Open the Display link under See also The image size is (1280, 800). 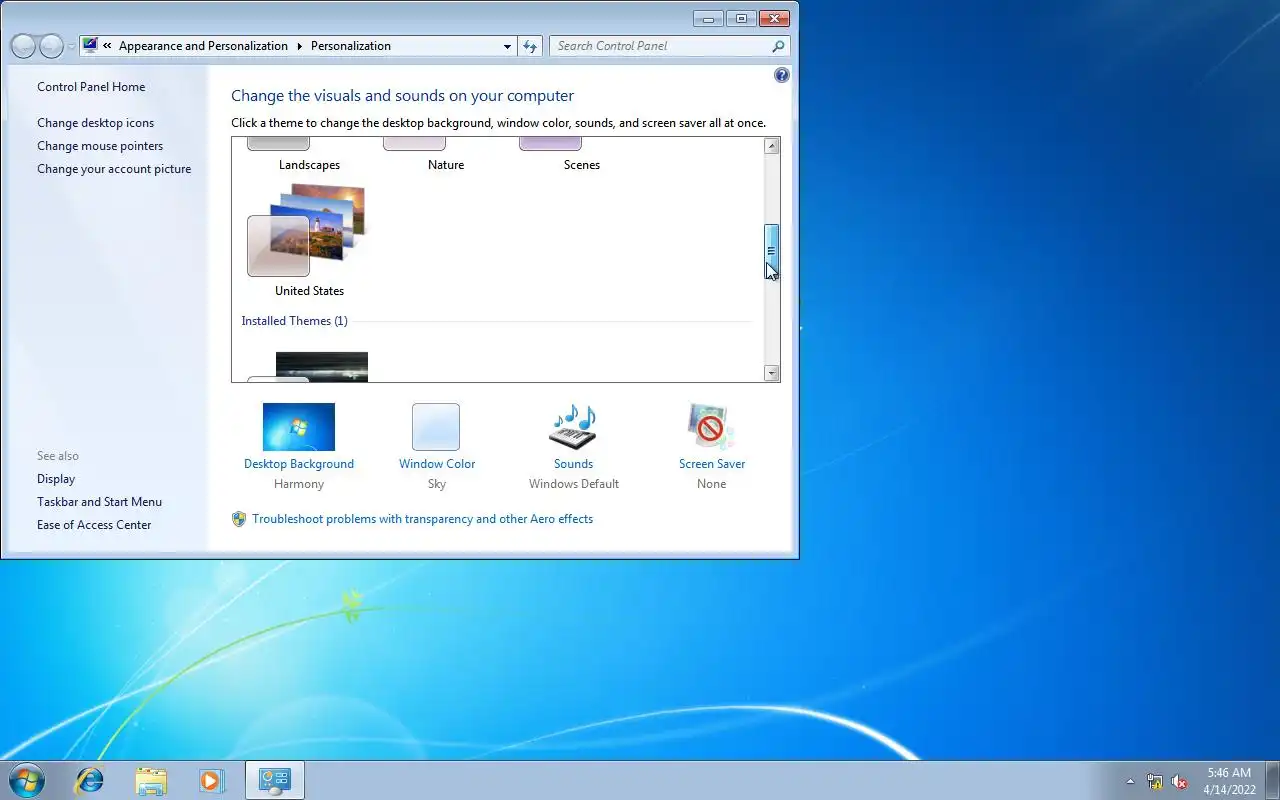[x=56, y=479]
